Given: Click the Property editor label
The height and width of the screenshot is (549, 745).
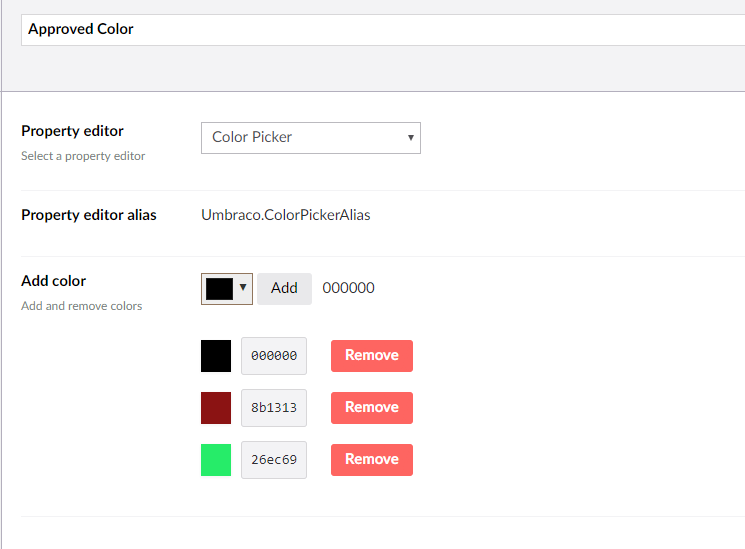Looking at the screenshot, I should pos(72,131).
